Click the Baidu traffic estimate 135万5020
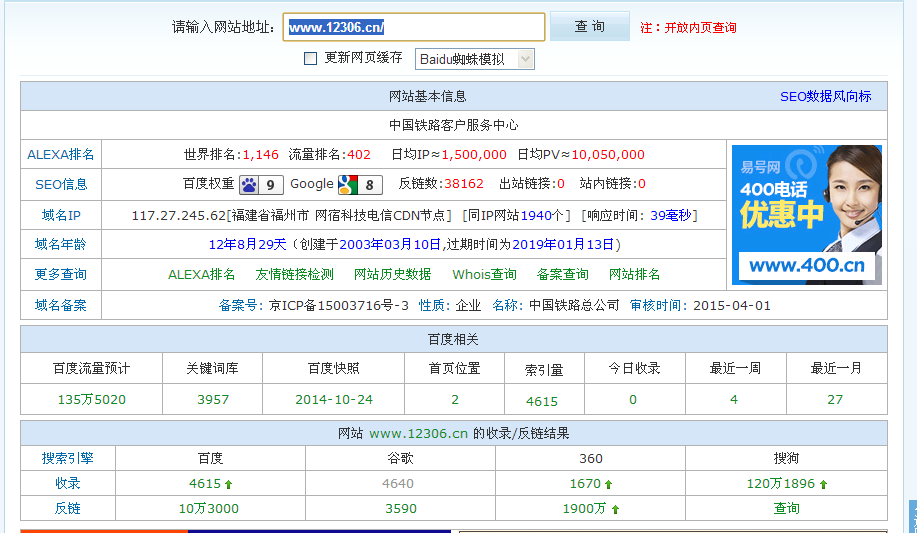 tap(92, 400)
